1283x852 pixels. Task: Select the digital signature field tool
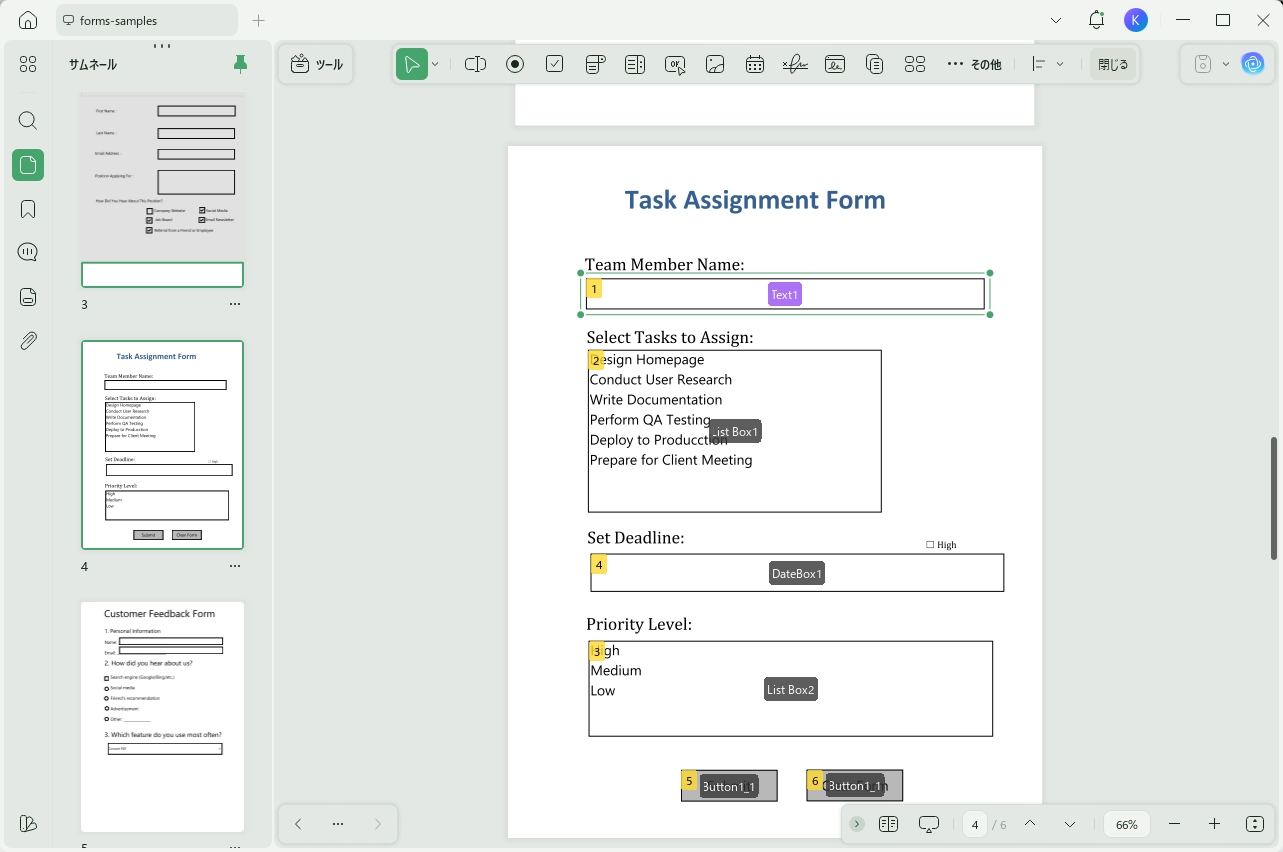tap(795, 64)
